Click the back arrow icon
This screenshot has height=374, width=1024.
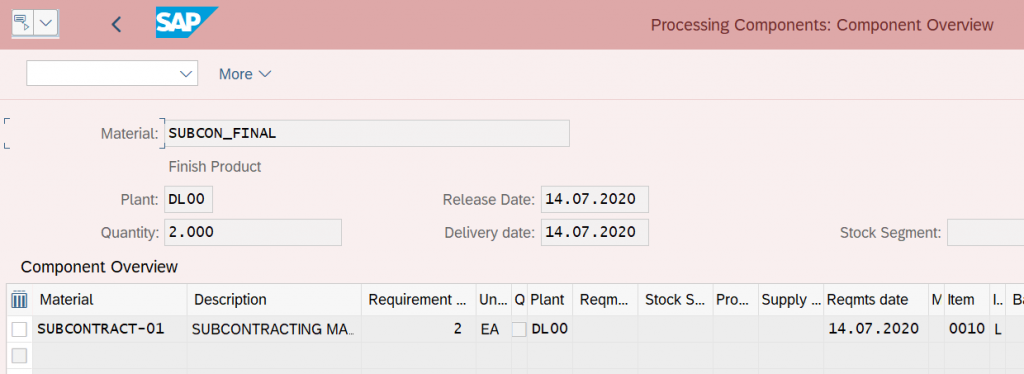point(116,25)
